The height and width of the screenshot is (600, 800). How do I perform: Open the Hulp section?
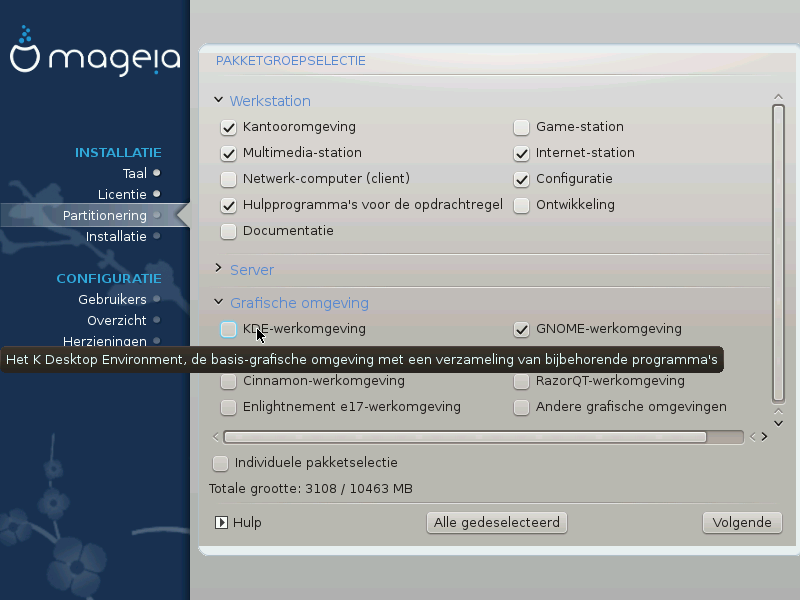247,522
